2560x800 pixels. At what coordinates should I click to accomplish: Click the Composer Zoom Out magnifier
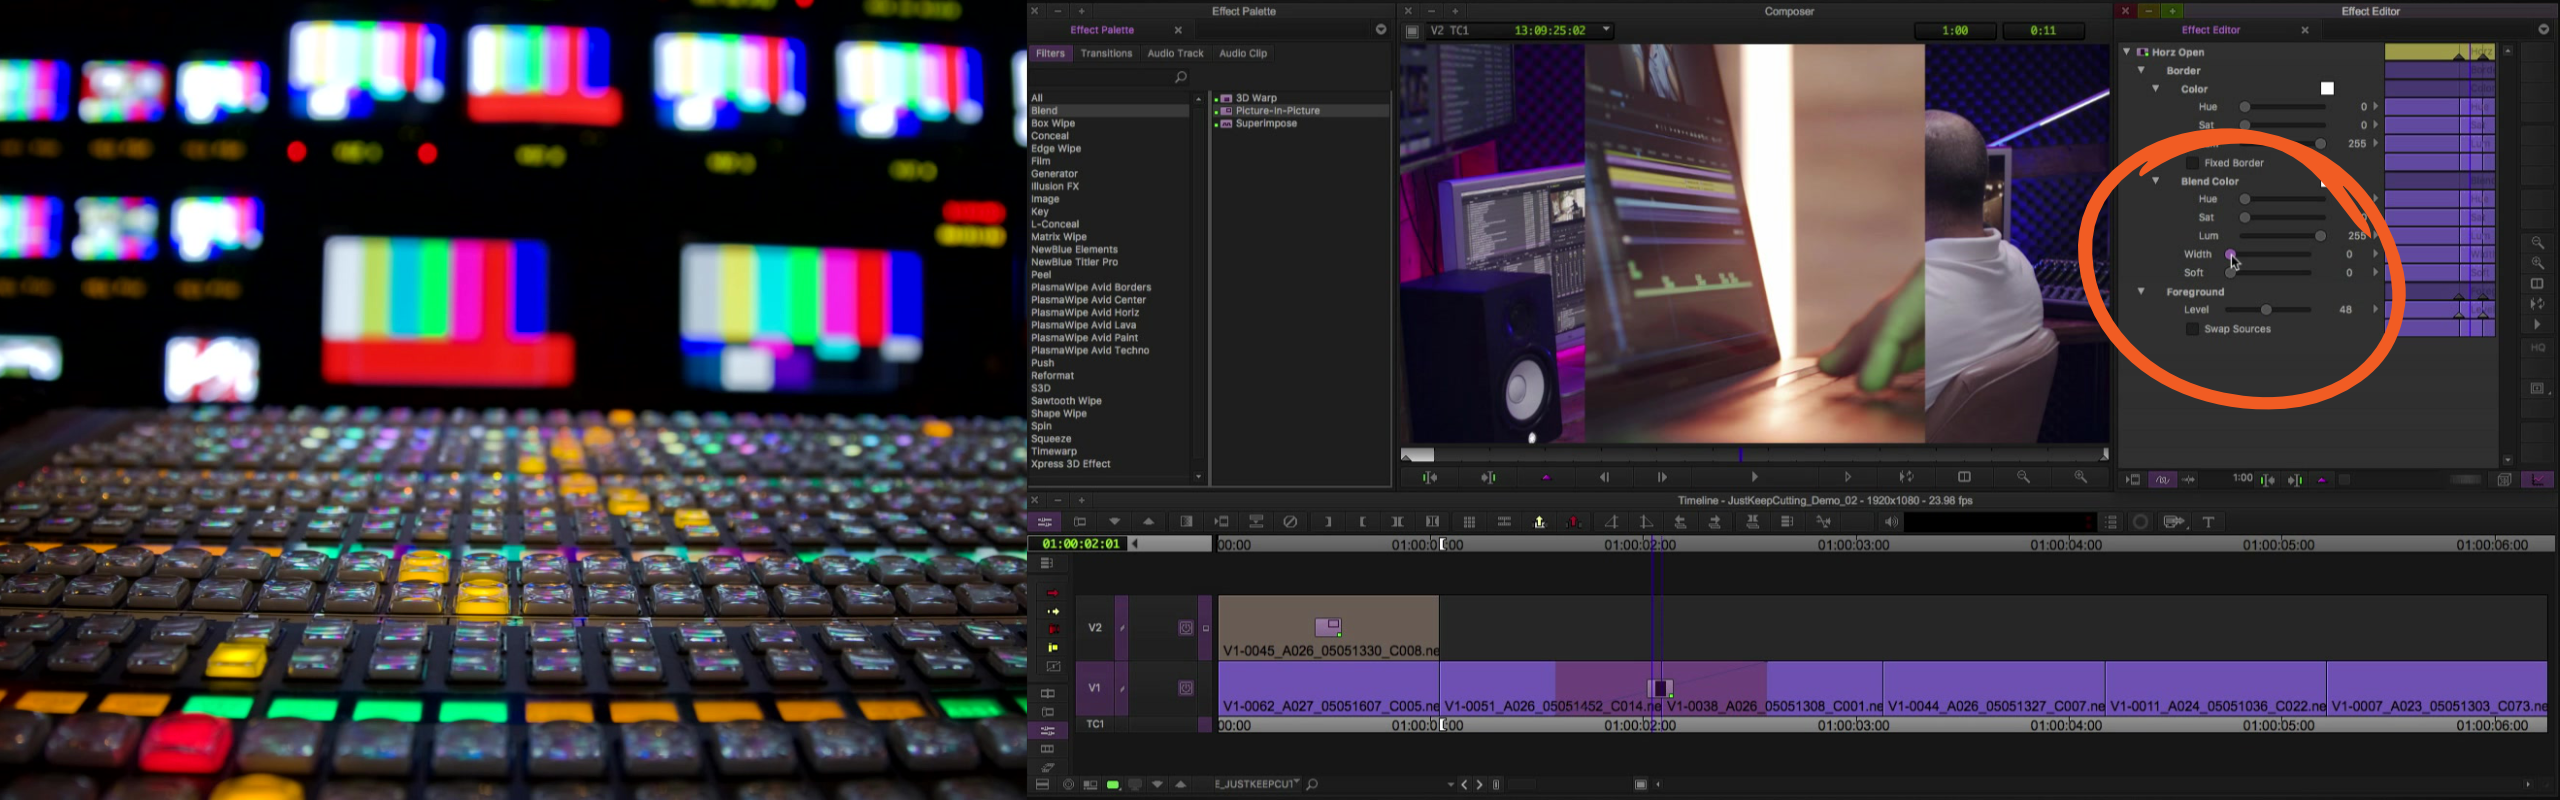tap(2023, 477)
